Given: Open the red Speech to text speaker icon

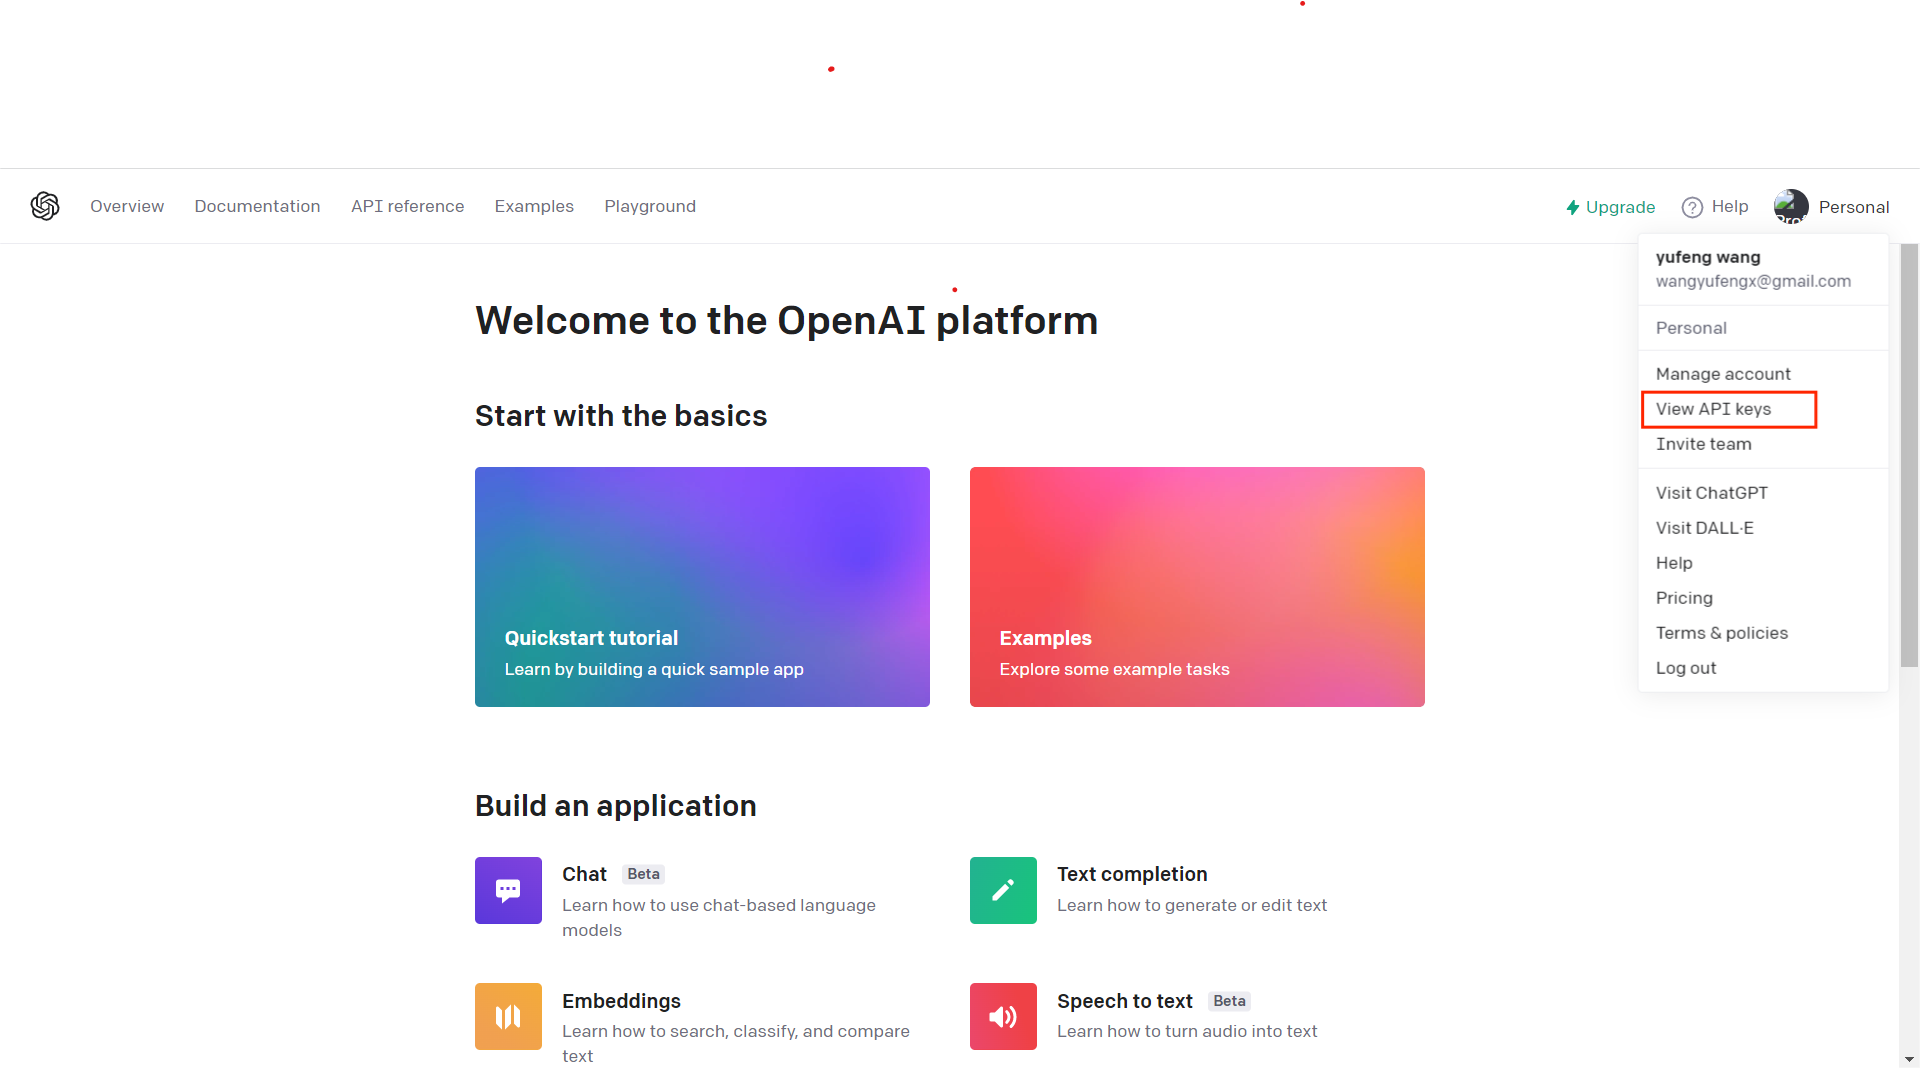Looking at the screenshot, I should 1003,1016.
